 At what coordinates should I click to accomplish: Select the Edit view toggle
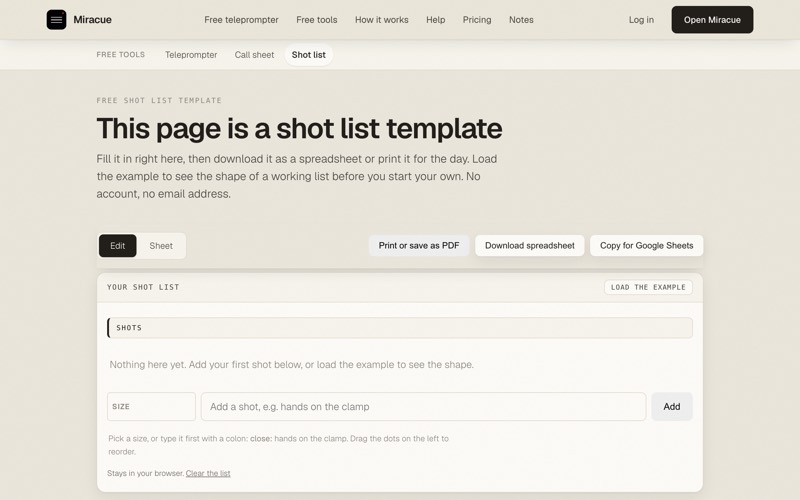[x=117, y=246]
